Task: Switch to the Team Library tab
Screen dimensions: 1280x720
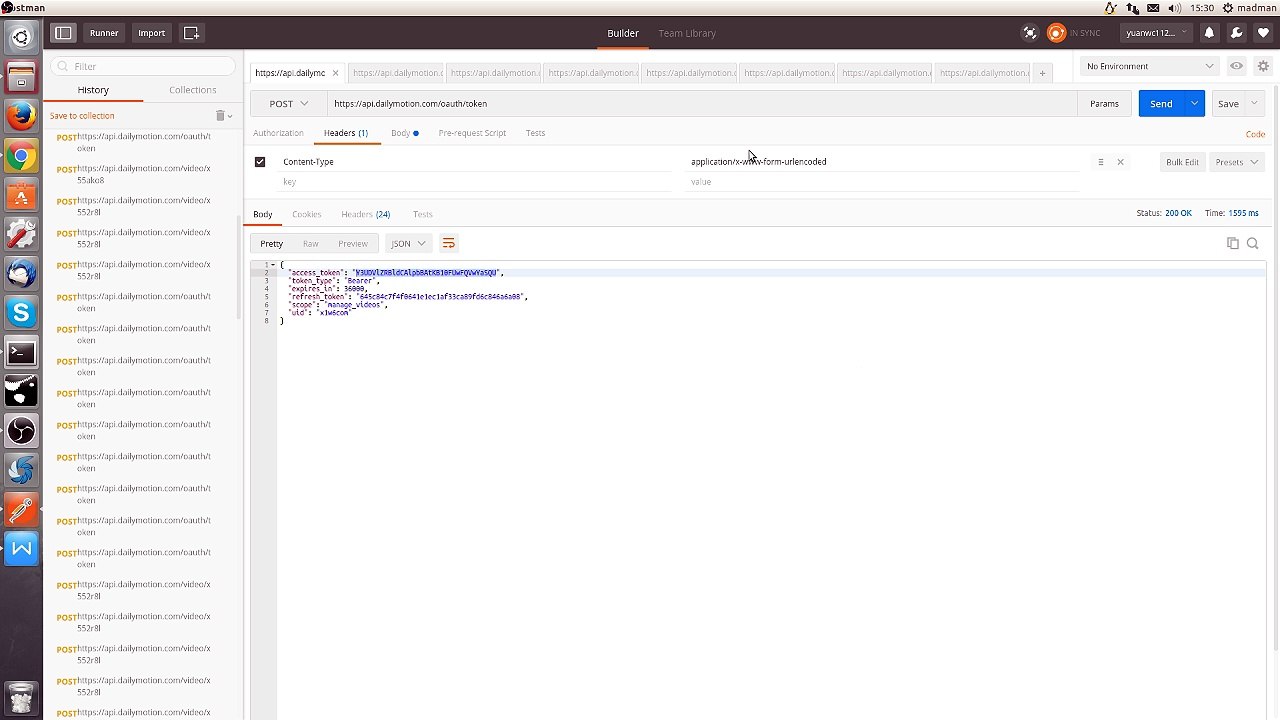Action: tap(687, 33)
